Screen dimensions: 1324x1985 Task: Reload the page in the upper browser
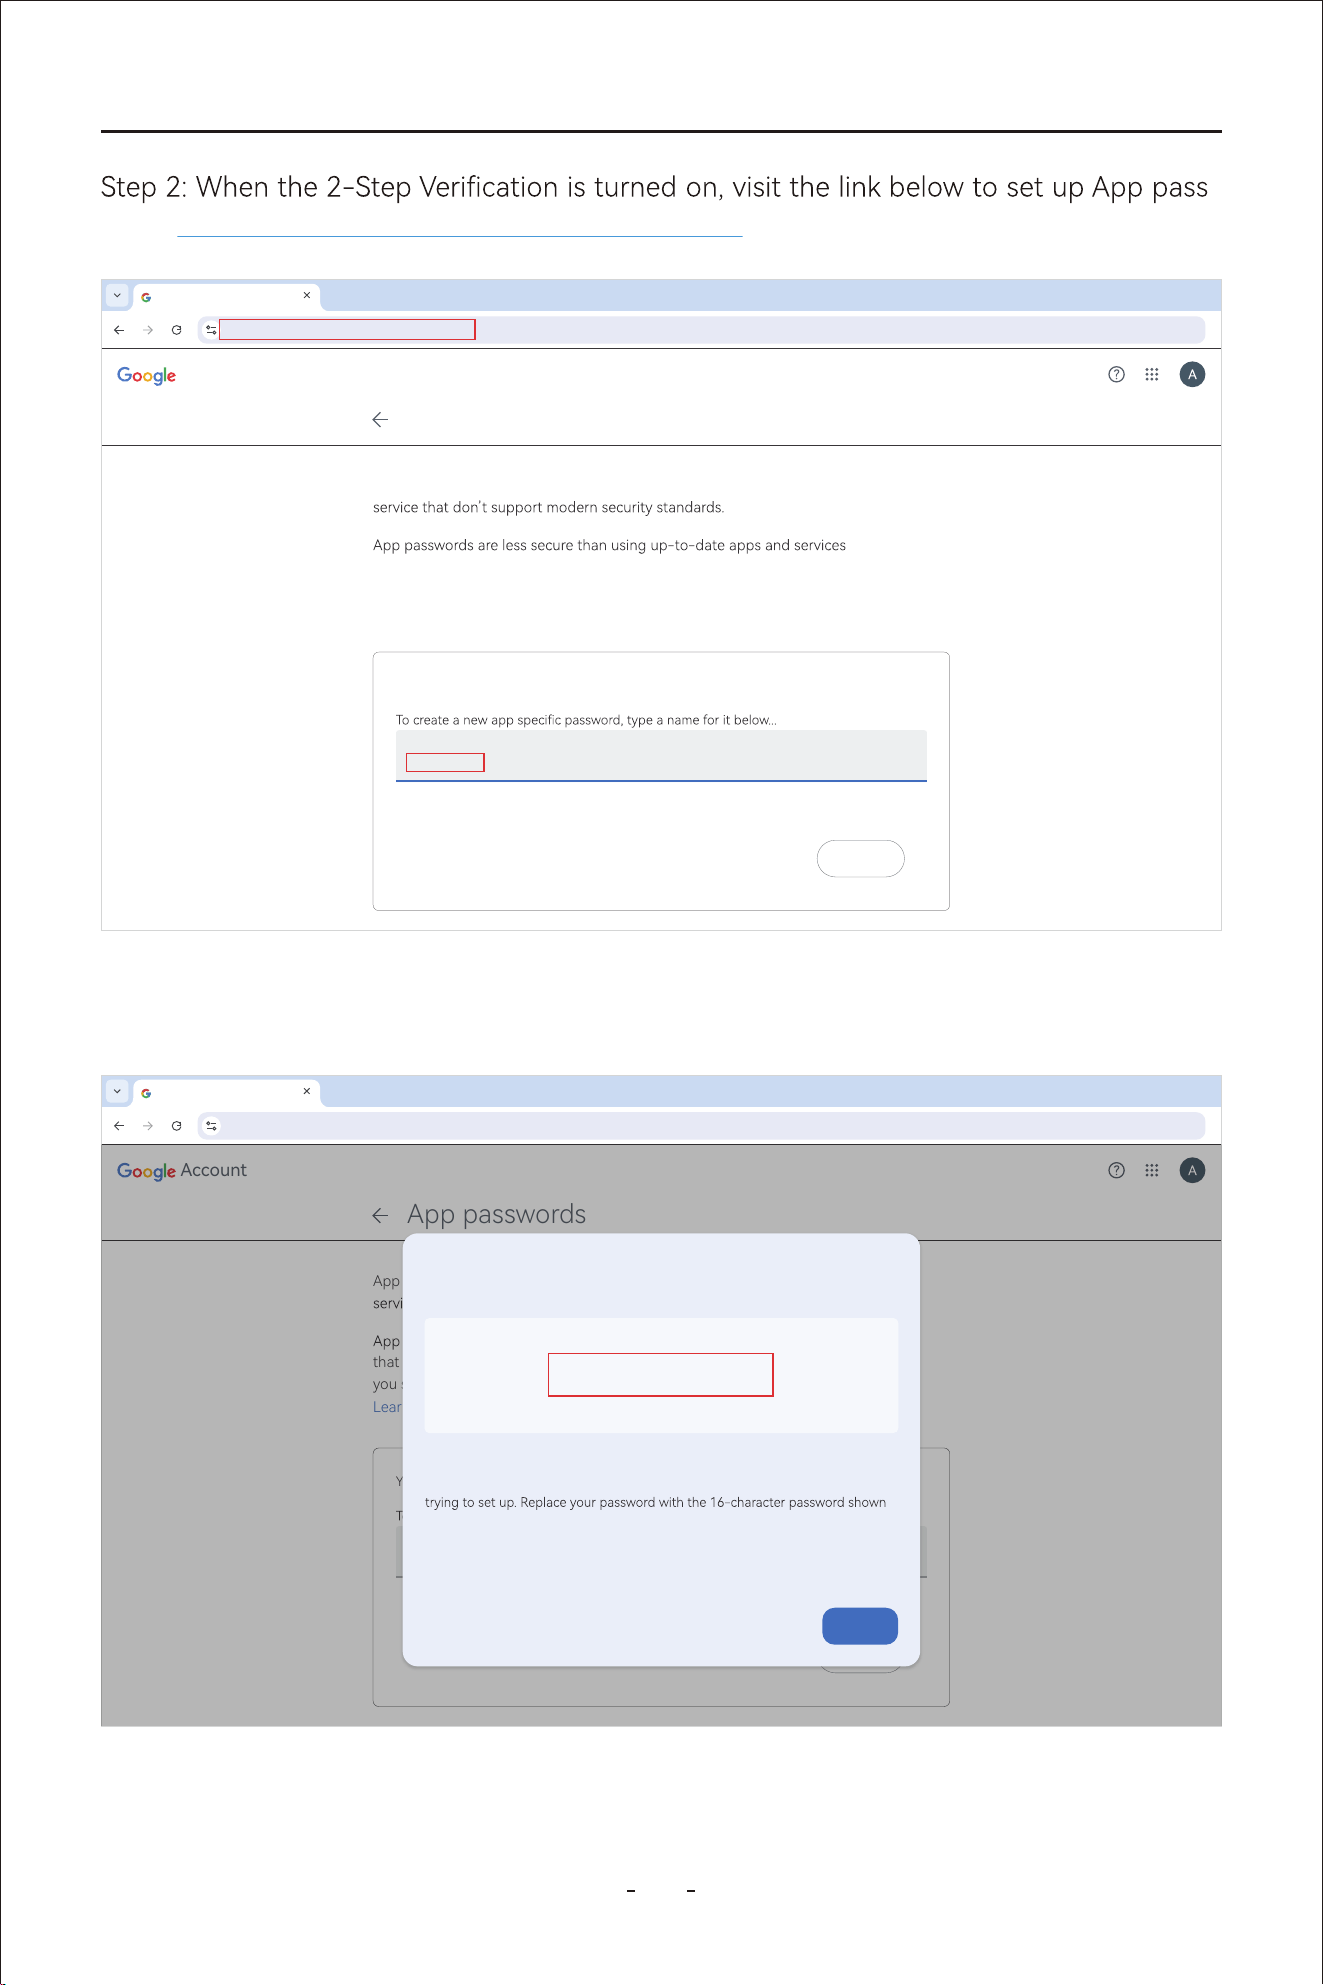(177, 330)
